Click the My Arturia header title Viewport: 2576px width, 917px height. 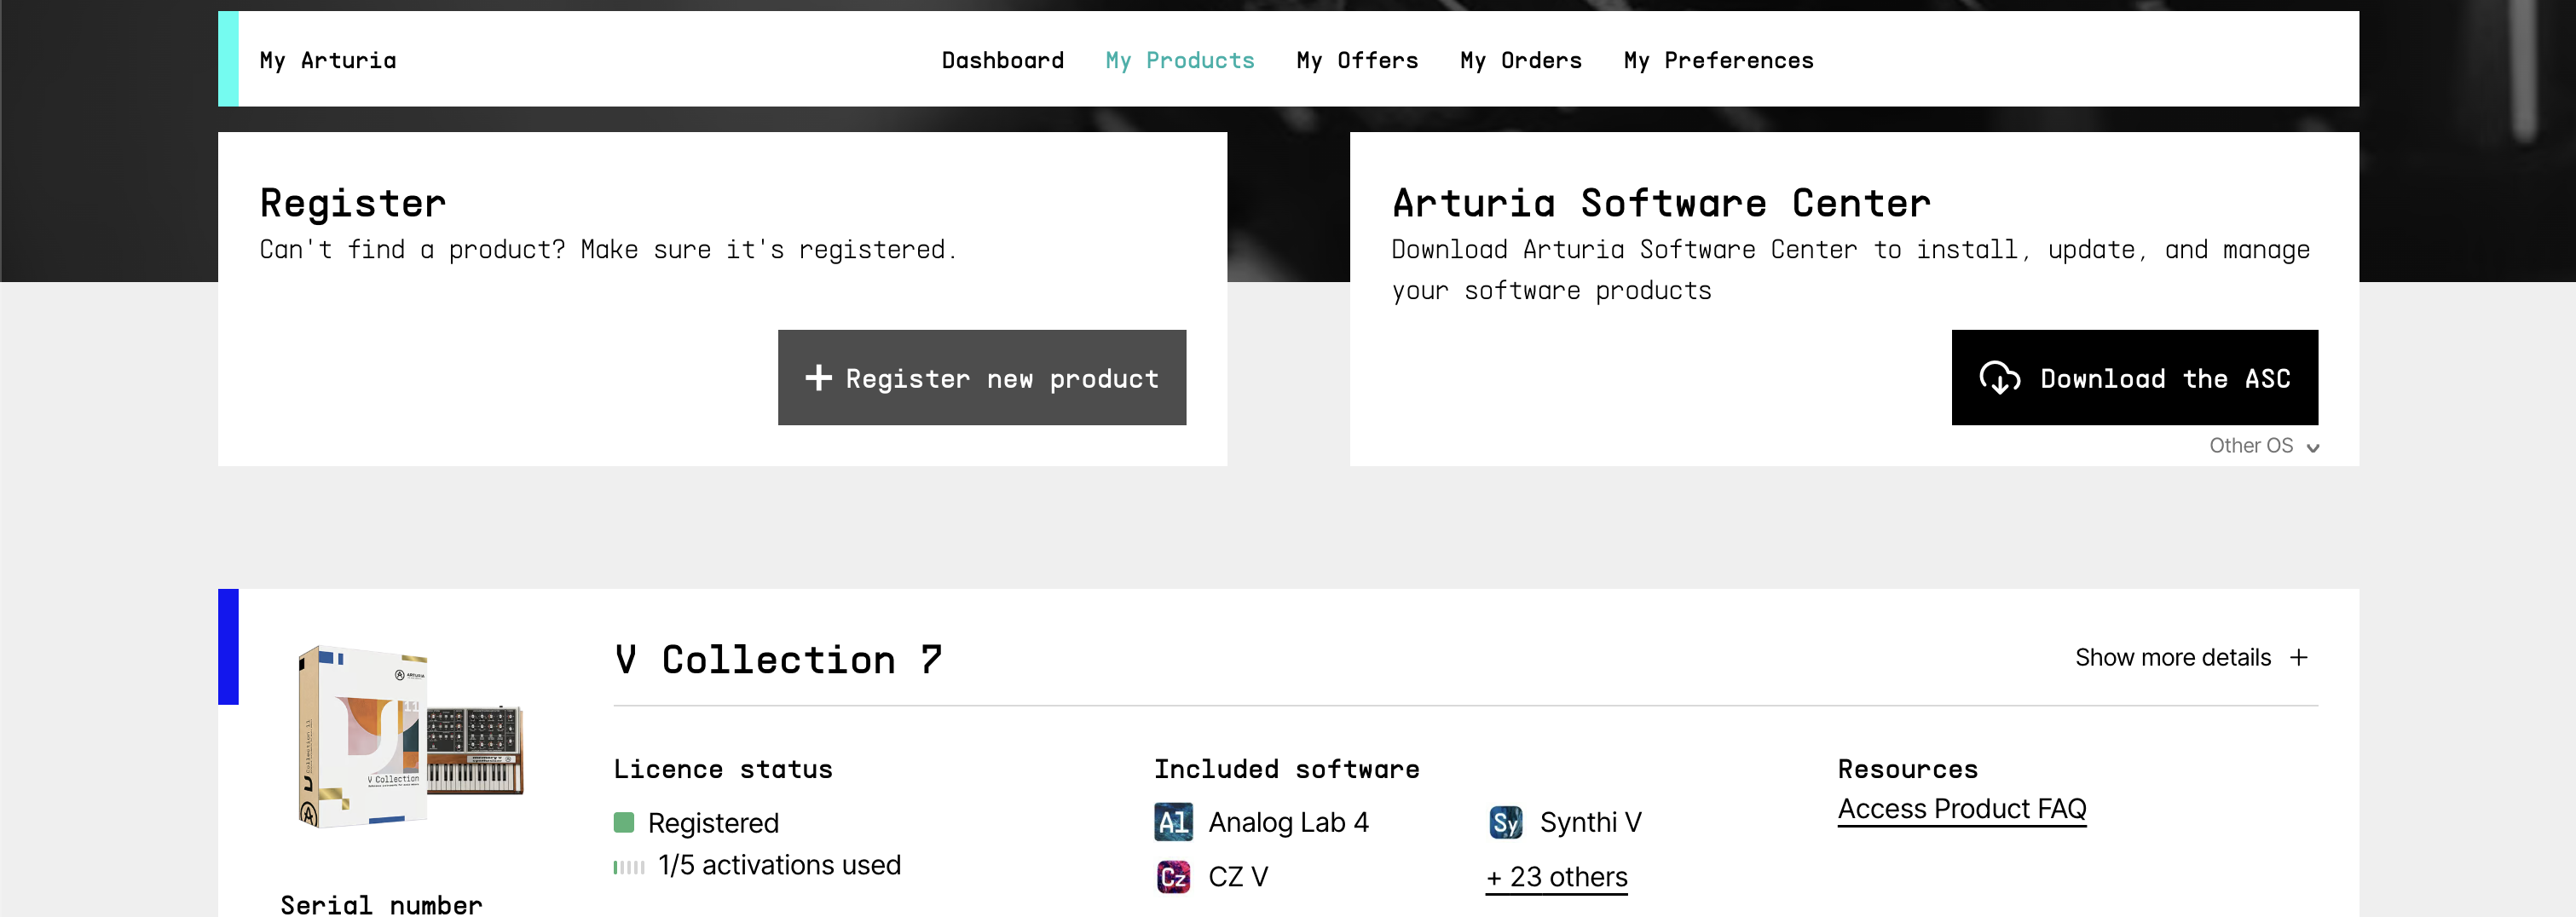328,60
